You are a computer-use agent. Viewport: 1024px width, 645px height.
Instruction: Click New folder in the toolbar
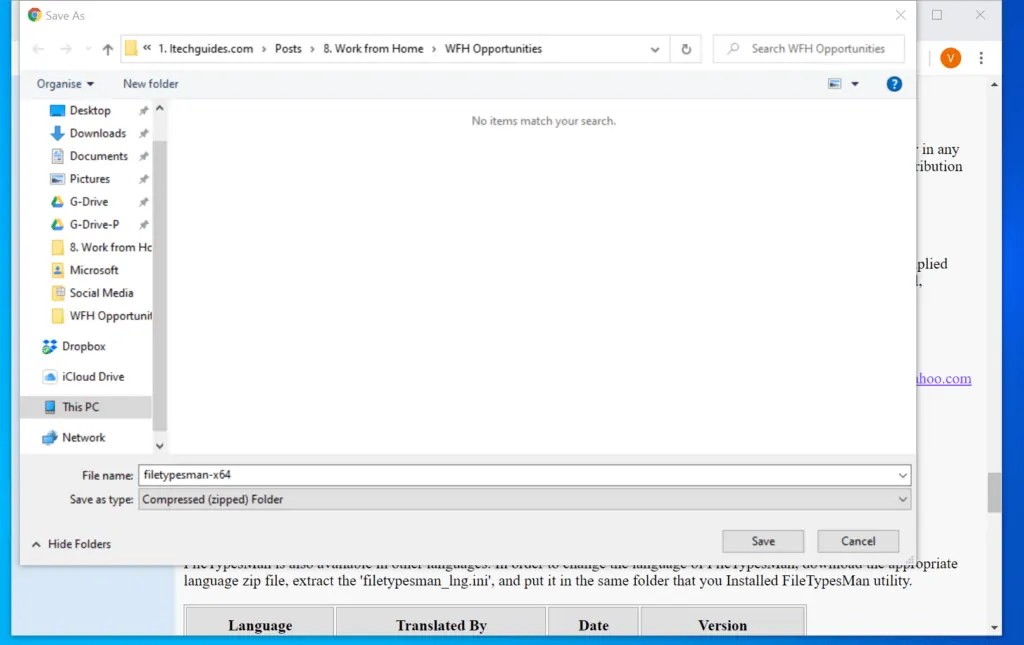coord(150,84)
